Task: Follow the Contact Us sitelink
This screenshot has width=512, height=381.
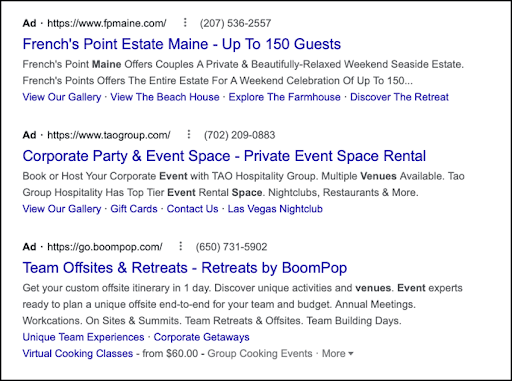Action: click(192, 209)
